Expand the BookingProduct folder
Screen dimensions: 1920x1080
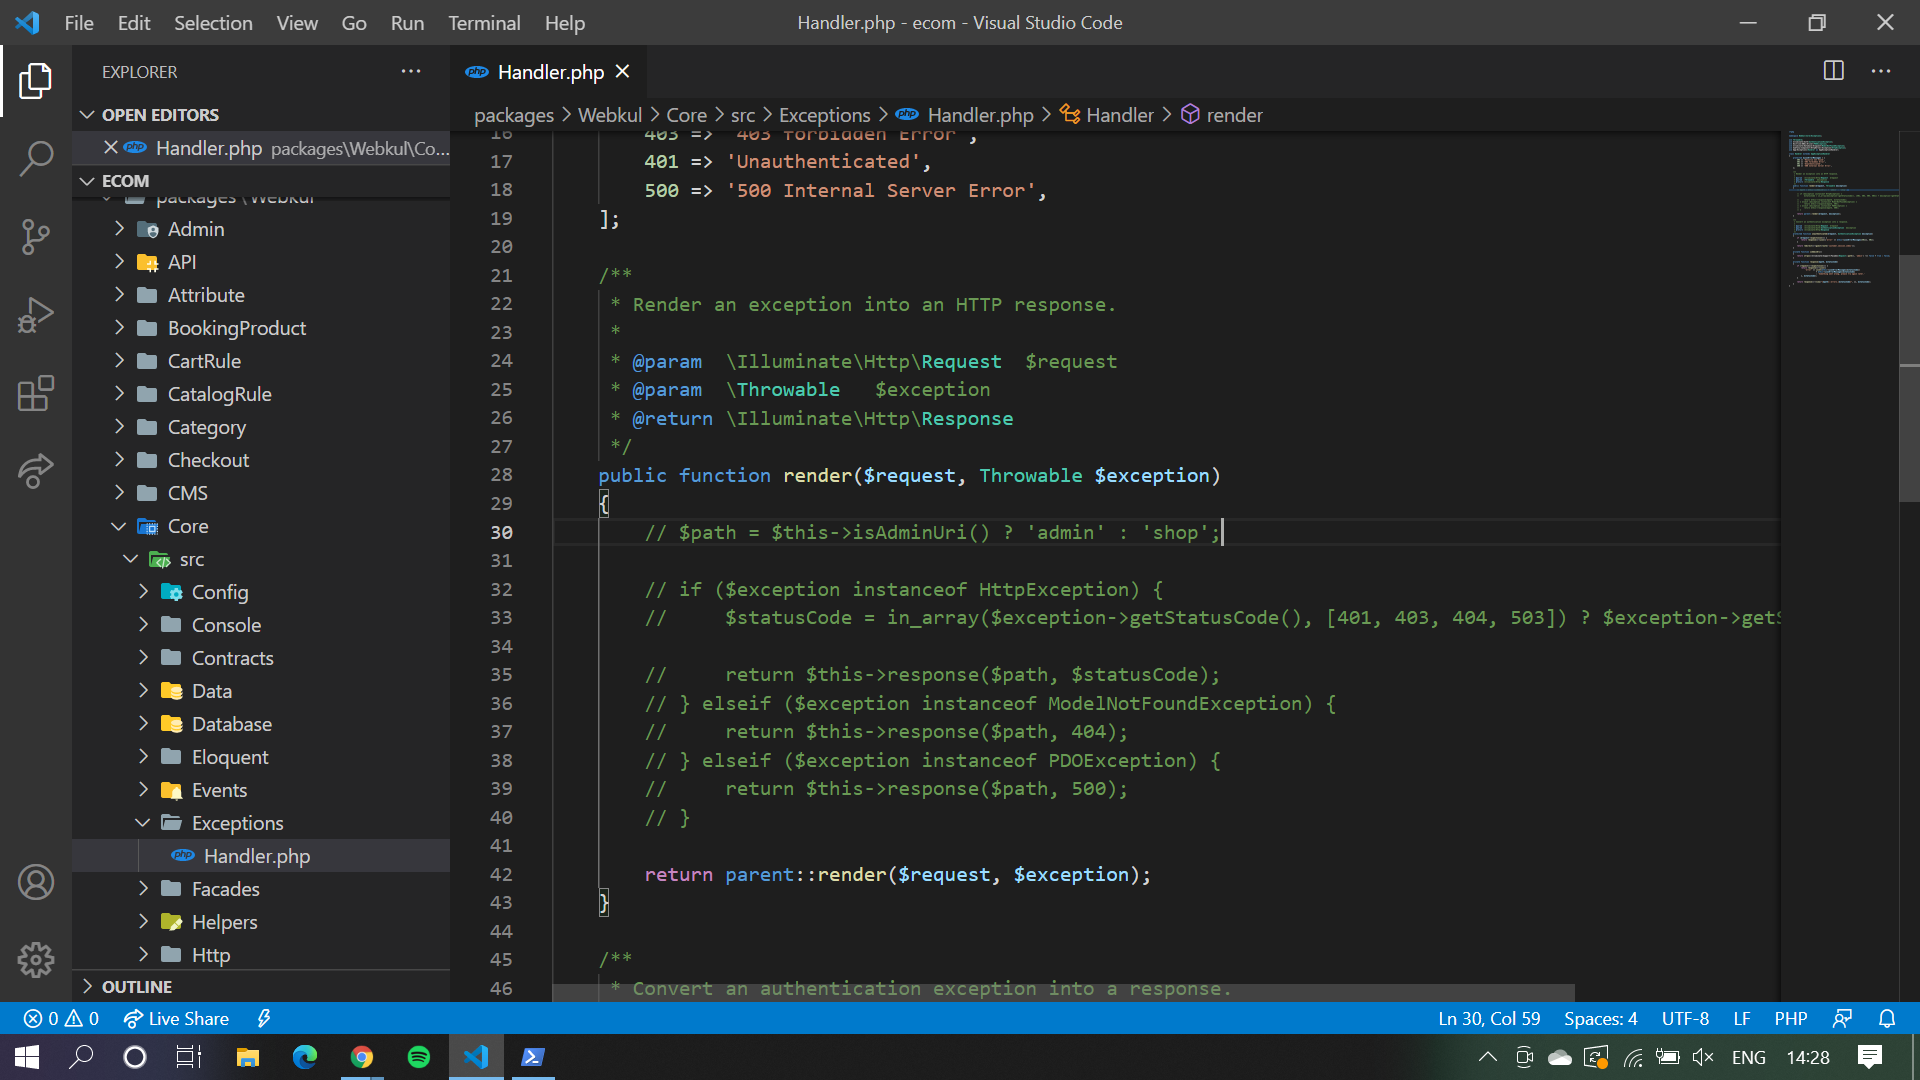(x=261, y=328)
